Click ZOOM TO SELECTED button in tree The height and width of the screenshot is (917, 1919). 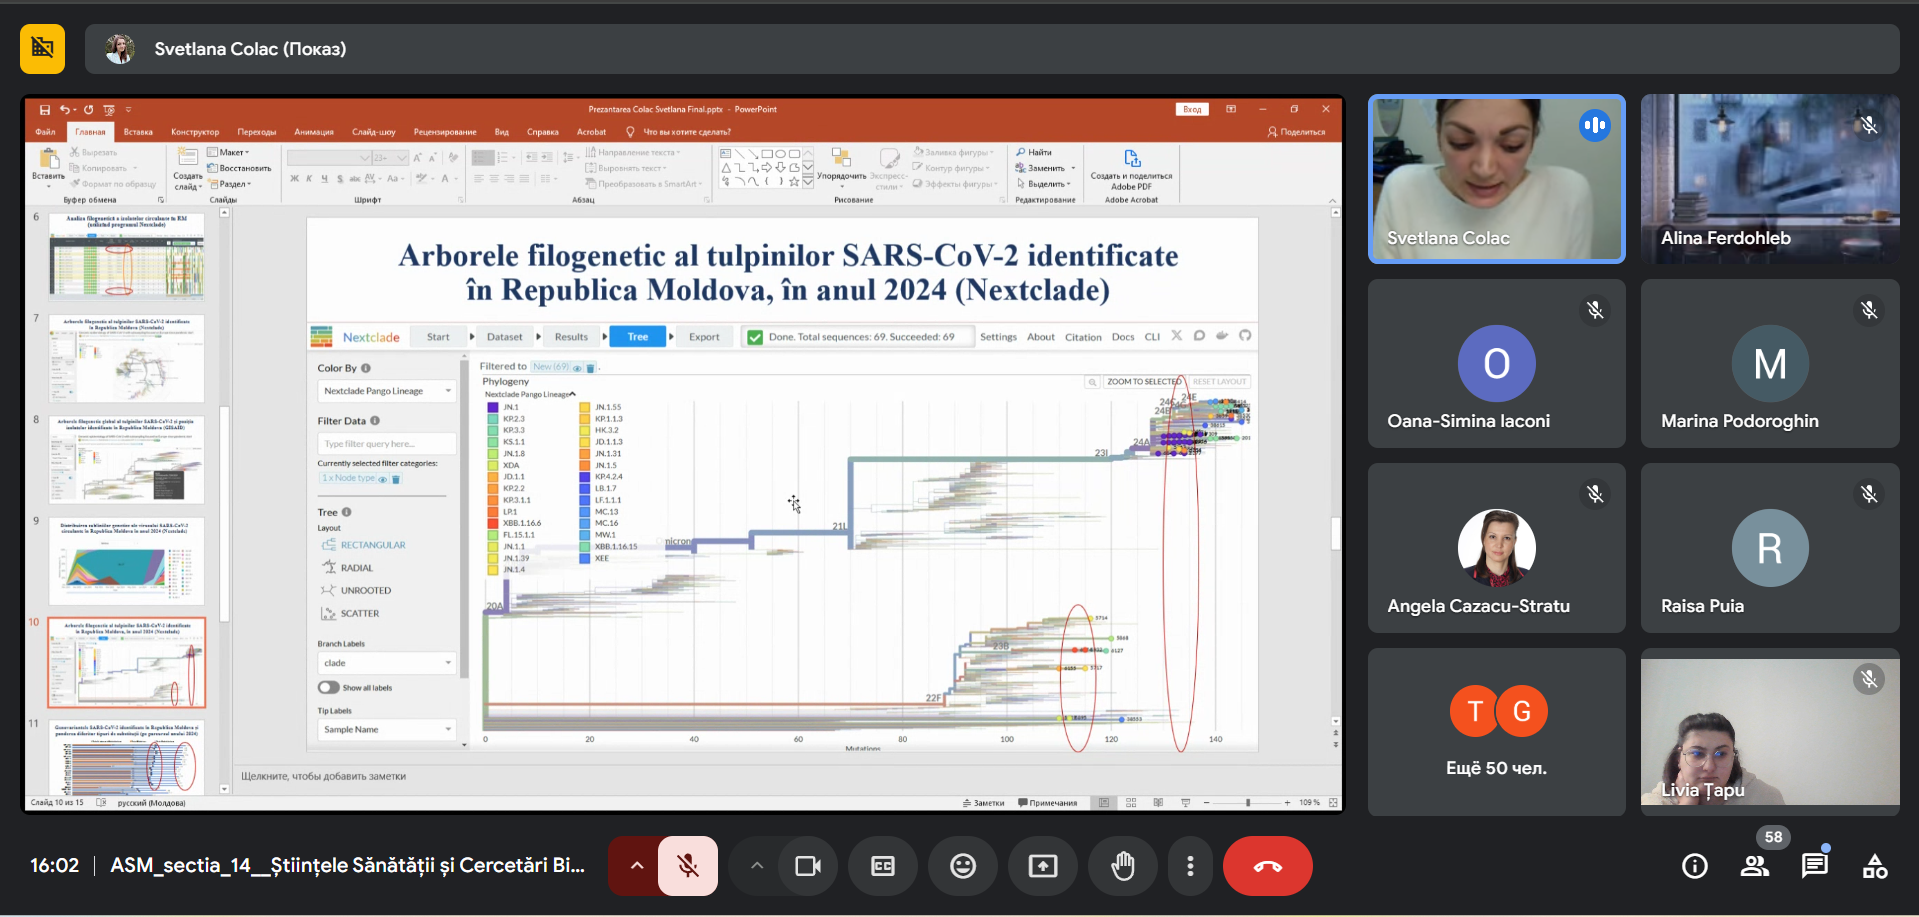tap(1143, 382)
